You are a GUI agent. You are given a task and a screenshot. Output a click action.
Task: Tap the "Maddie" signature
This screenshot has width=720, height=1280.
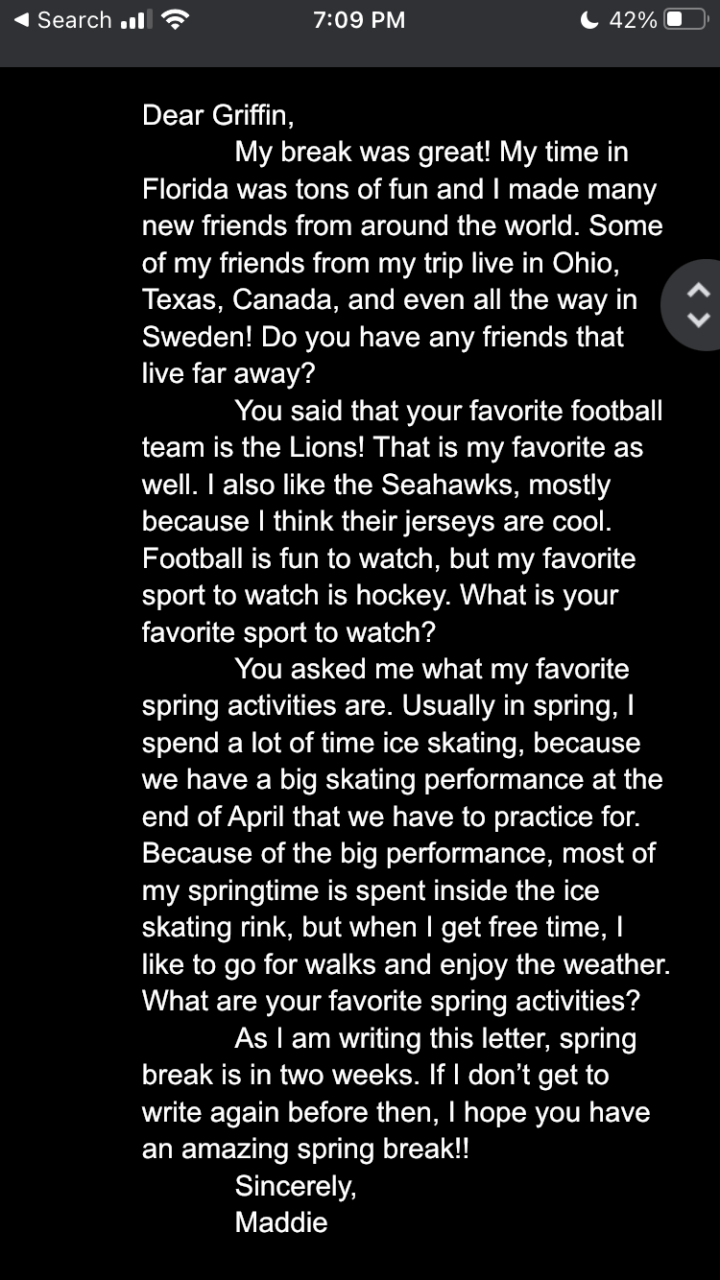click(281, 1222)
